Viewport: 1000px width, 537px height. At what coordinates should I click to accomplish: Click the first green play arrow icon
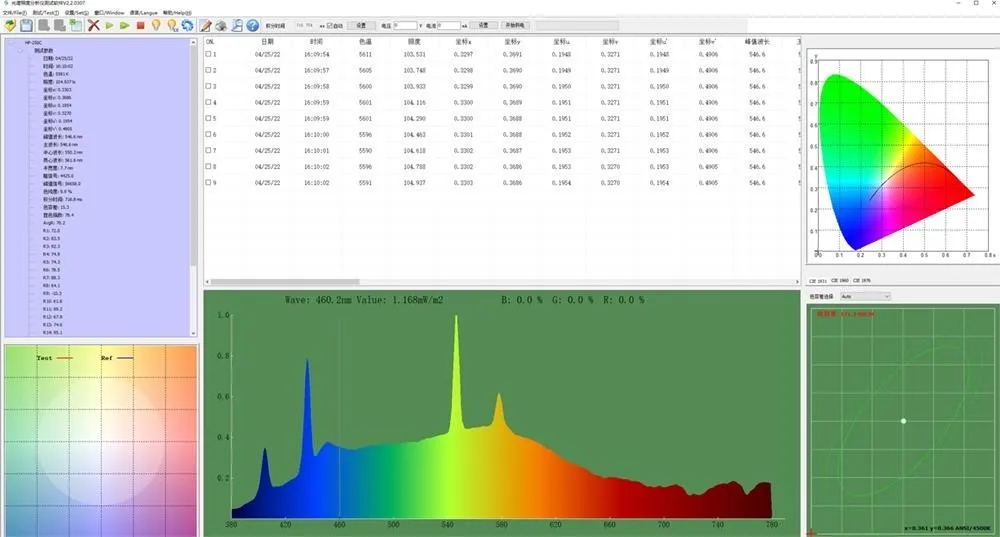coord(109,24)
